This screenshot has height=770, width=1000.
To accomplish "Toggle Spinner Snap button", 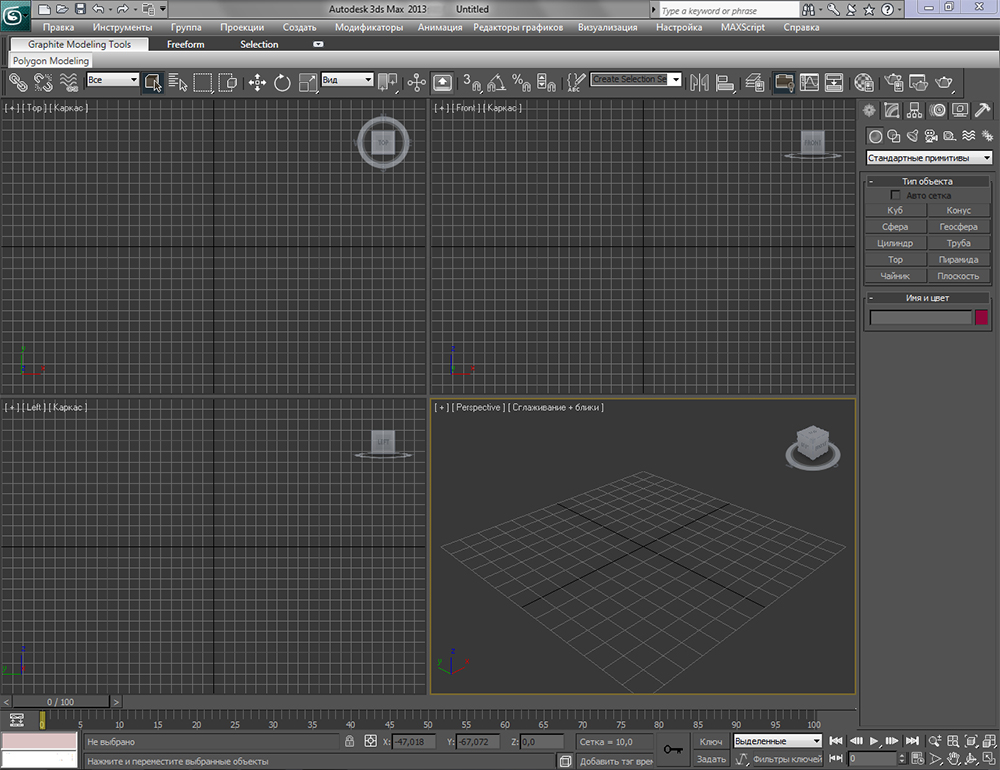I will click(x=546, y=82).
